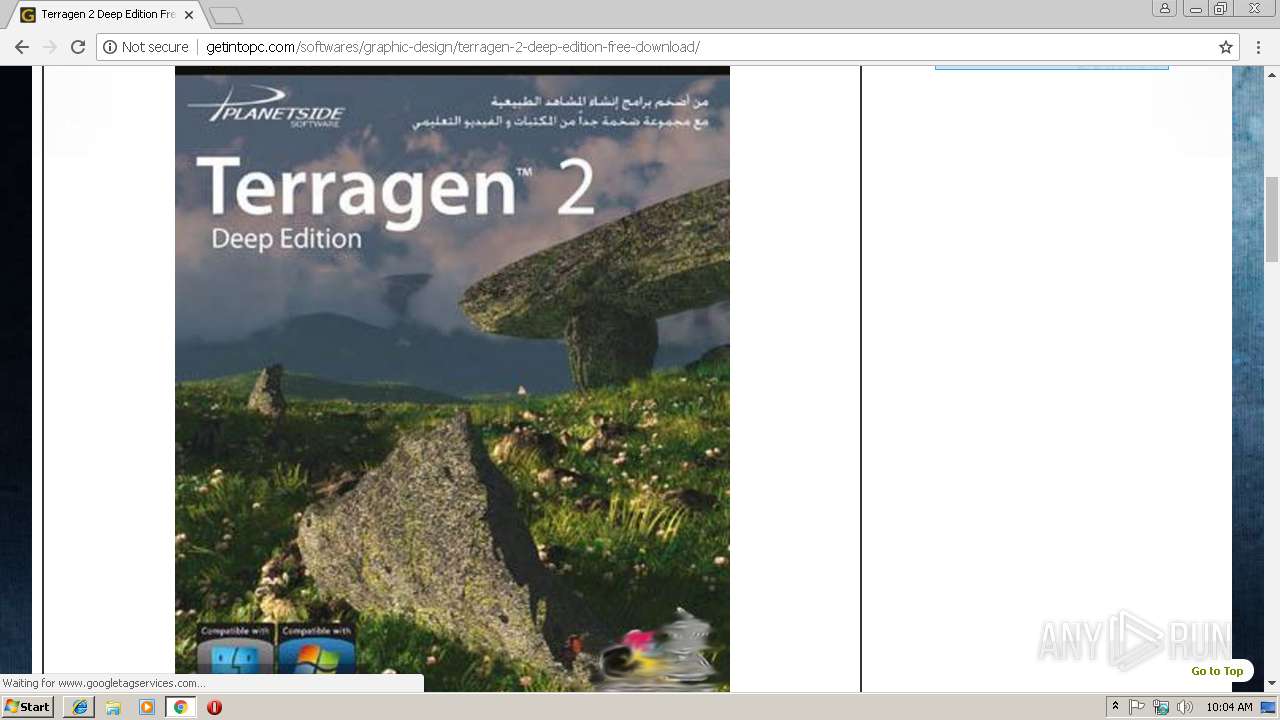The width and height of the screenshot is (1280, 720).
Task: Click the Terragen 2 Deep Edition cover image
Action: (452, 379)
